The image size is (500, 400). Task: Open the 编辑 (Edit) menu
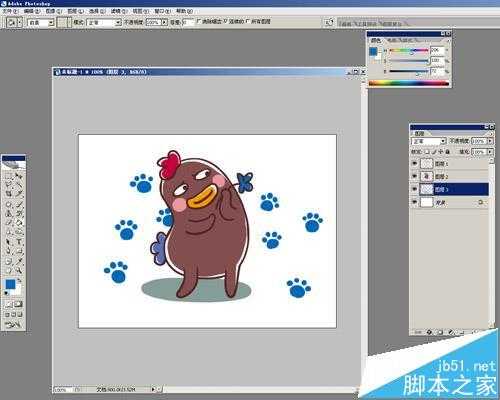click(x=32, y=11)
